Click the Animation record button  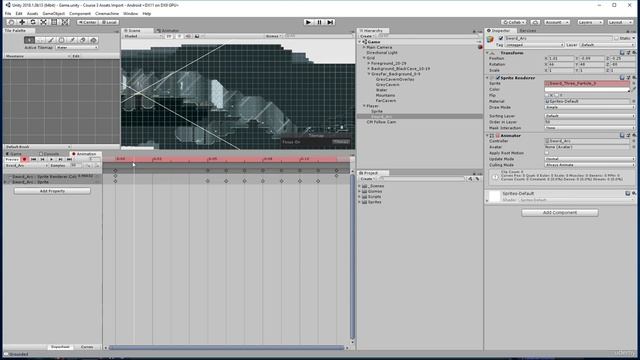24,160
